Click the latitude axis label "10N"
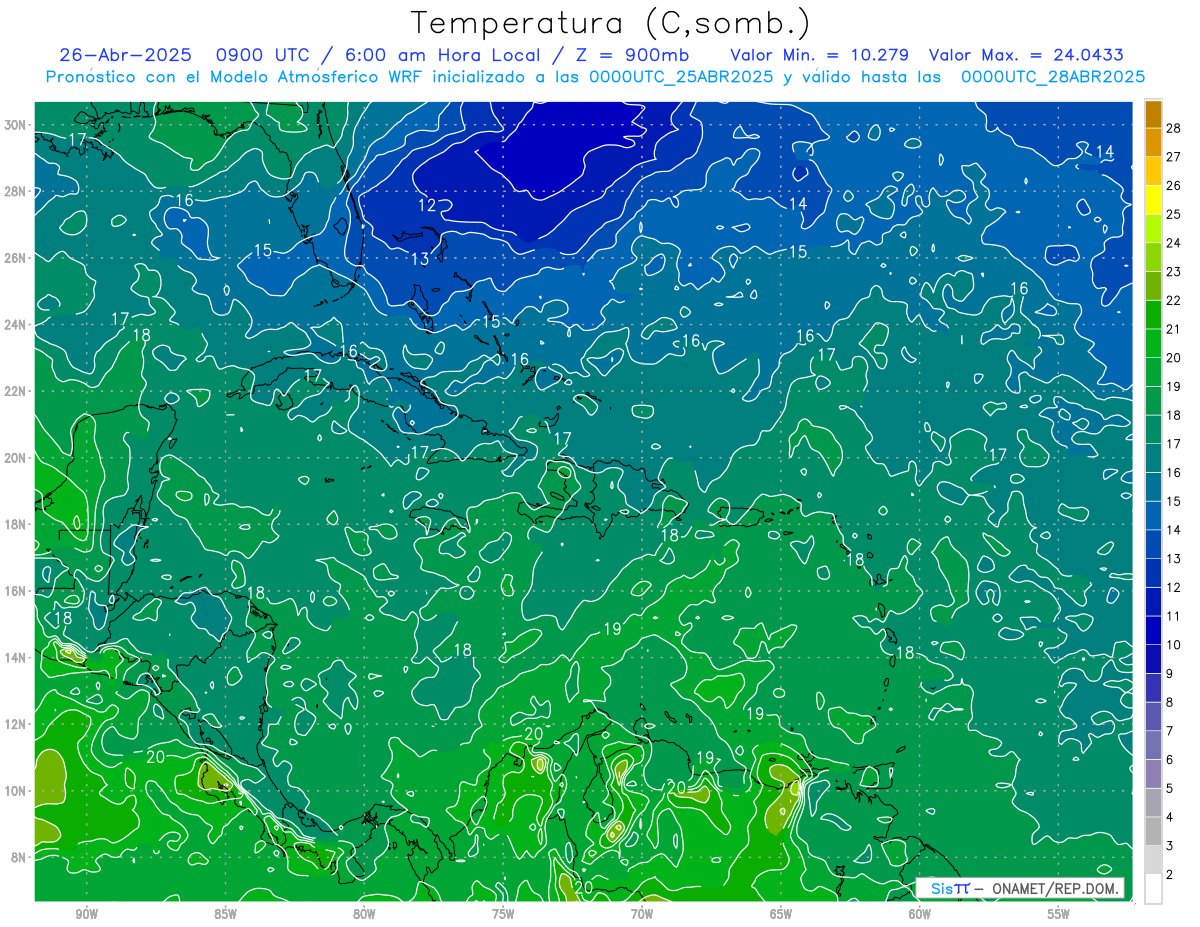Screen dimensions: 1200x927 (x=17, y=790)
